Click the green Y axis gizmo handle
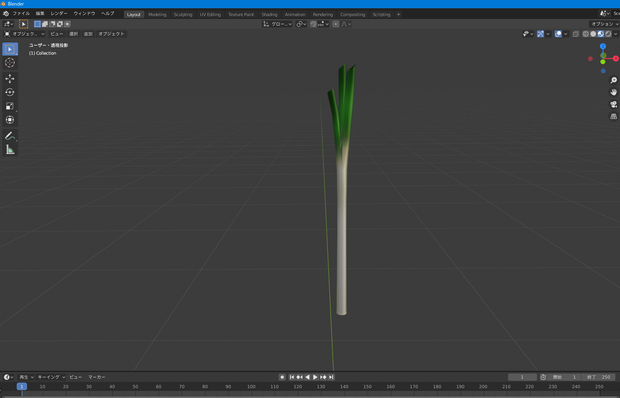This screenshot has height=398, width=620. click(x=603, y=62)
